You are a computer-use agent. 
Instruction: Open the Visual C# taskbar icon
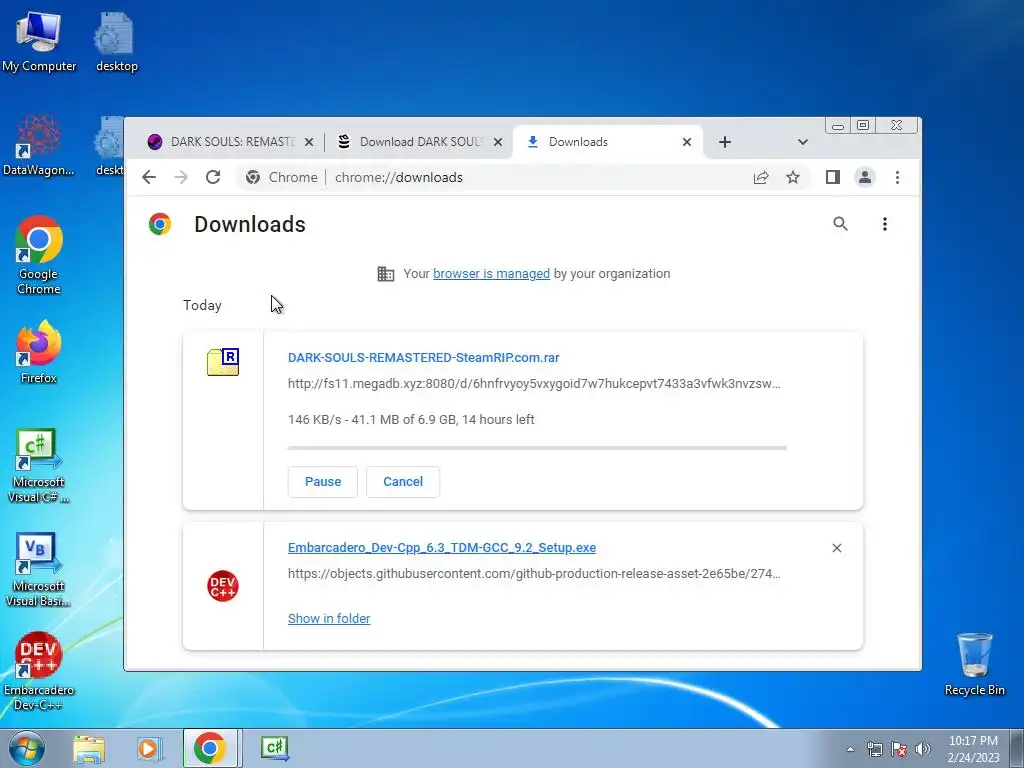[x=274, y=748]
